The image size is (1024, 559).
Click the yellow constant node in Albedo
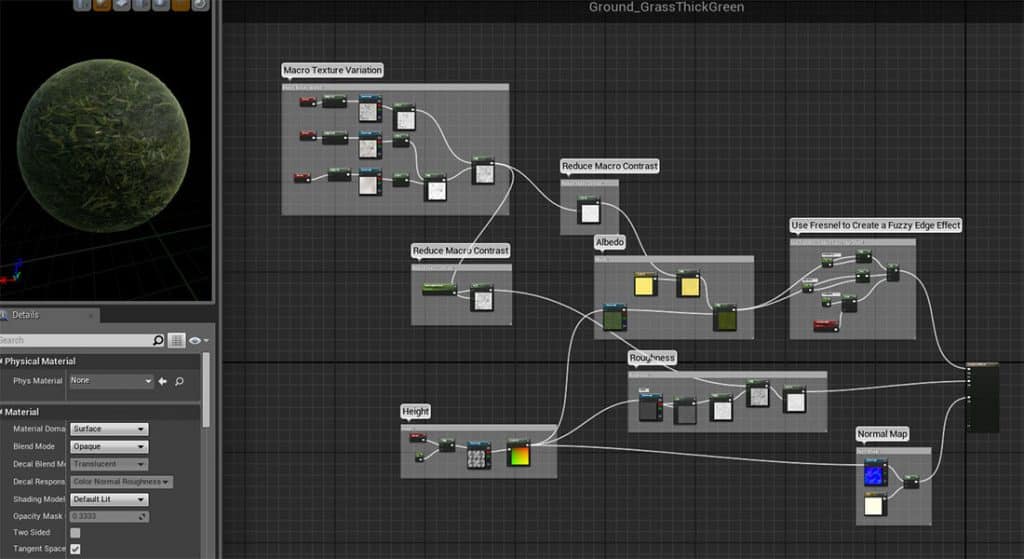pyautogui.click(x=644, y=287)
